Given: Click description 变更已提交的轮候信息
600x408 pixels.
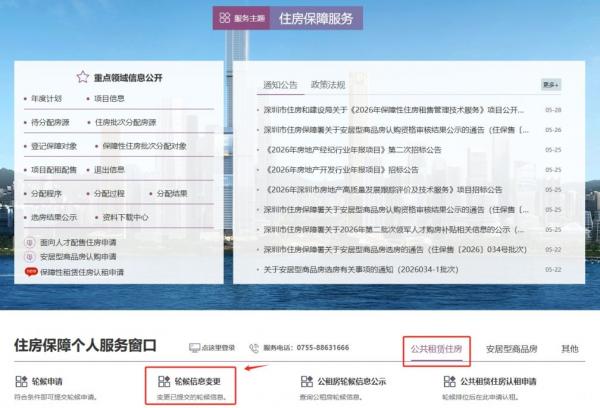Looking at the screenshot, I should tap(191, 397).
